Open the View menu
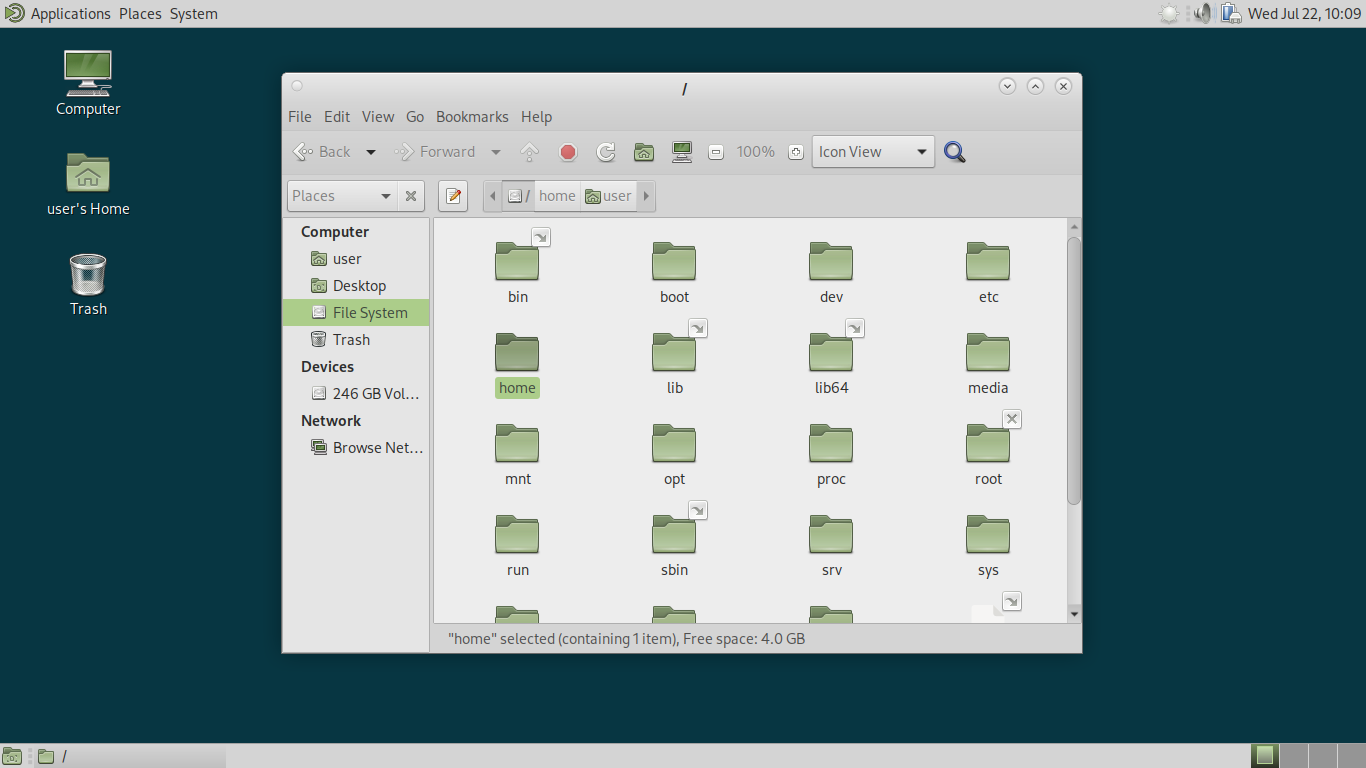Viewport: 1366px width, 768px height. click(378, 117)
